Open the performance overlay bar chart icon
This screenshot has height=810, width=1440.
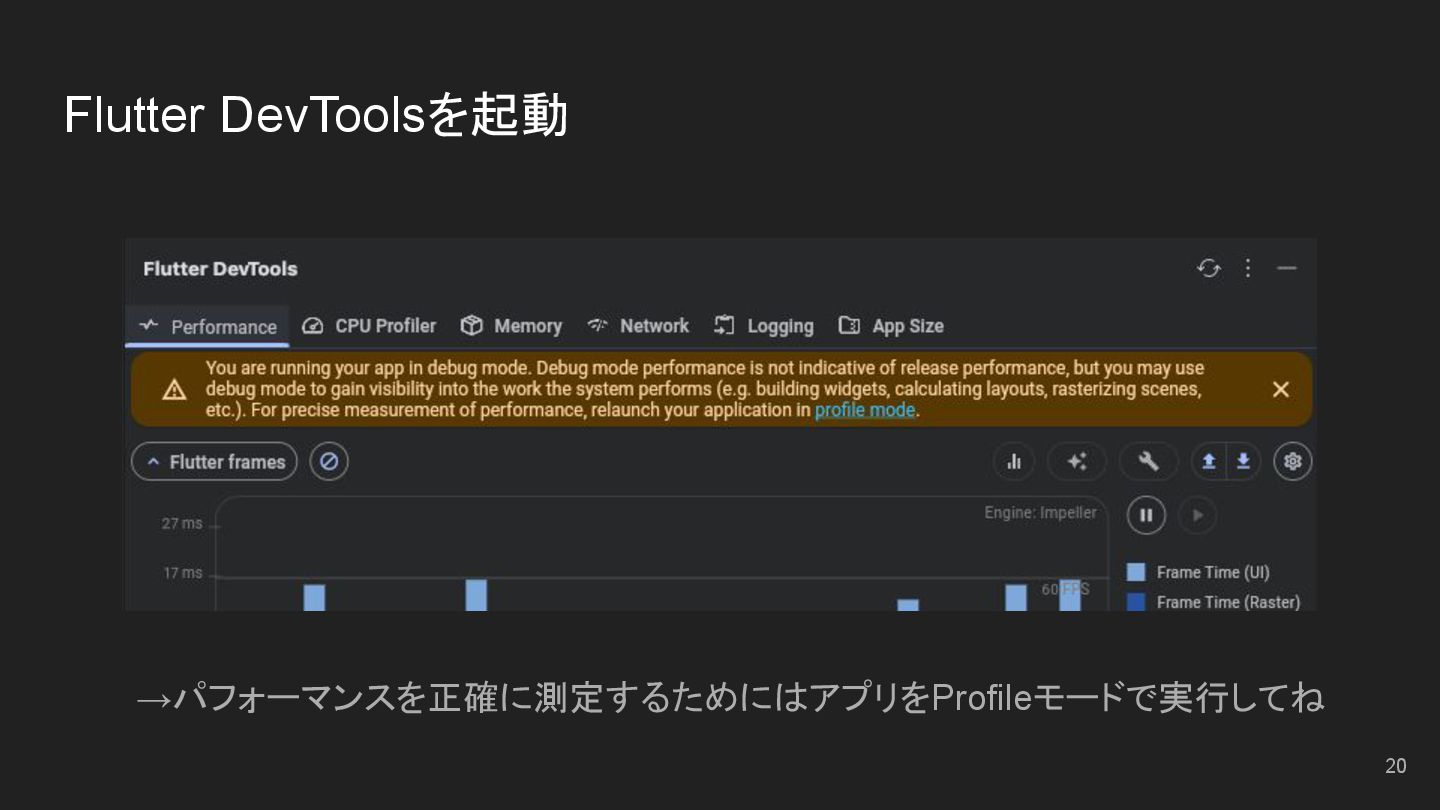click(x=1014, y=462)
